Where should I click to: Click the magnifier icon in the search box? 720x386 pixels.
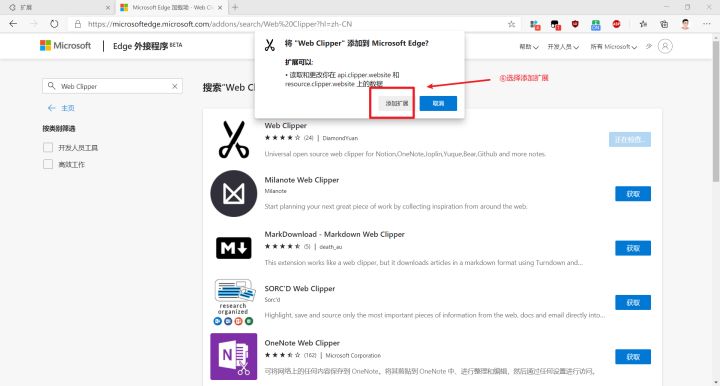point(51,86)
